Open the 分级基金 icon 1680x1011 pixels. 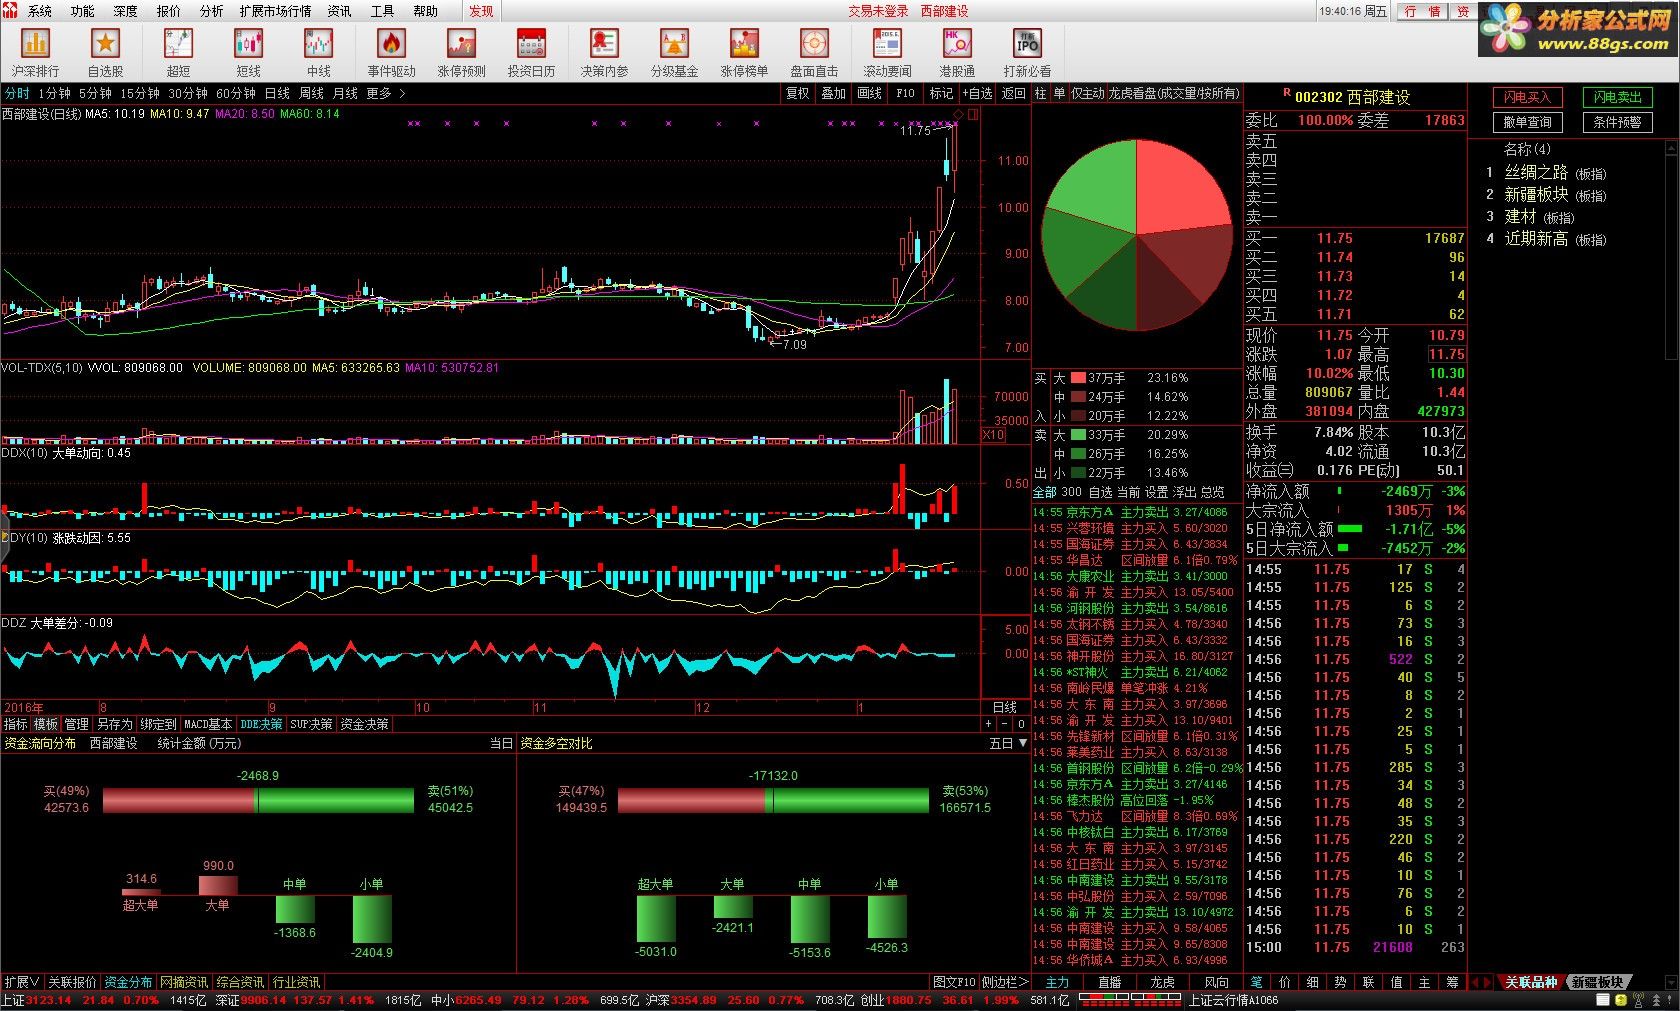coord(674,52)
